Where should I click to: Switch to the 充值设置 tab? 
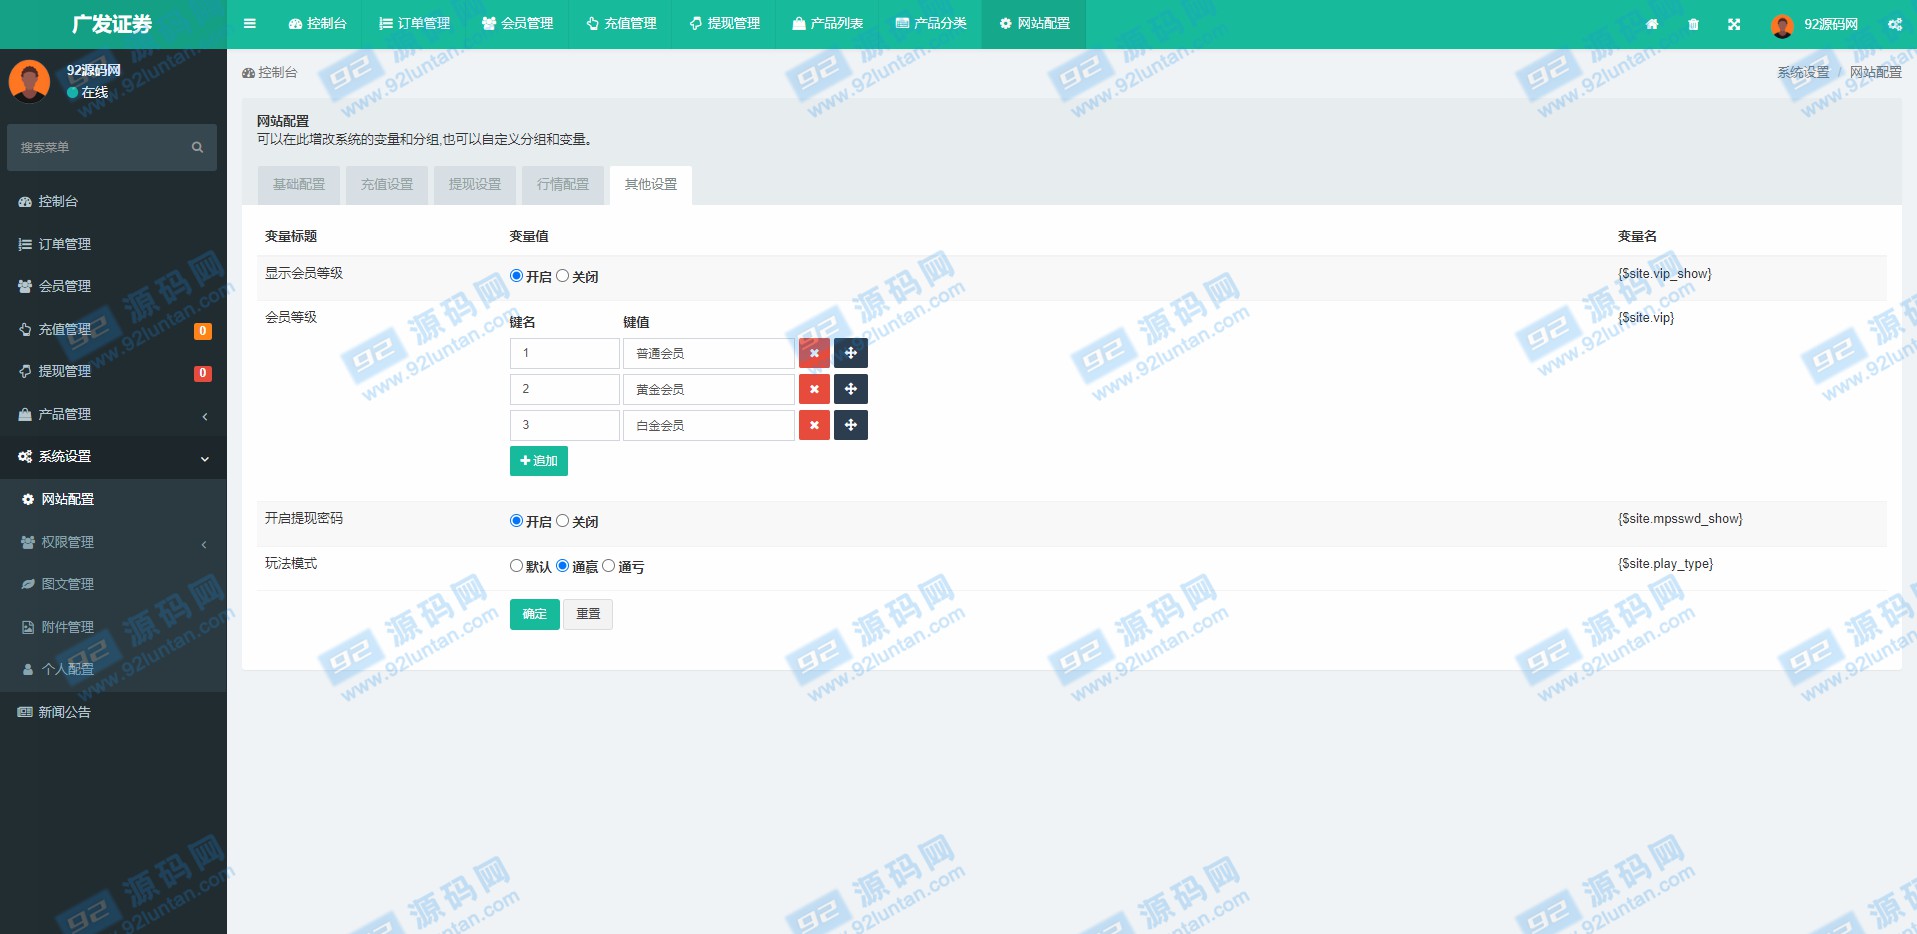pos(387,185)
